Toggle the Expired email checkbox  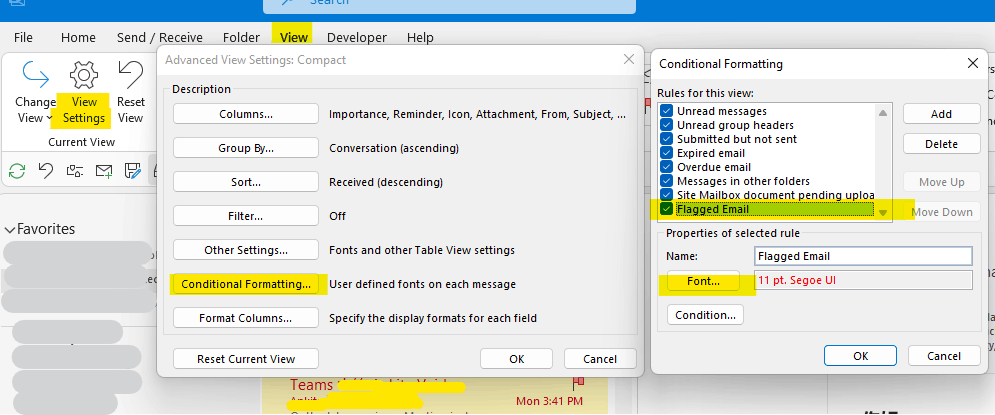[666, 153]
